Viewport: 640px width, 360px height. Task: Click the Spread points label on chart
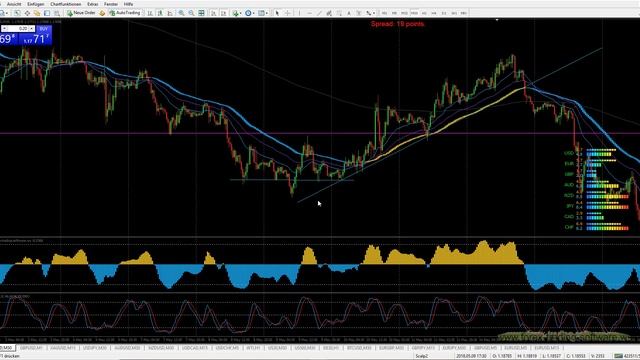pyautogui.click(x=397, y=24)
